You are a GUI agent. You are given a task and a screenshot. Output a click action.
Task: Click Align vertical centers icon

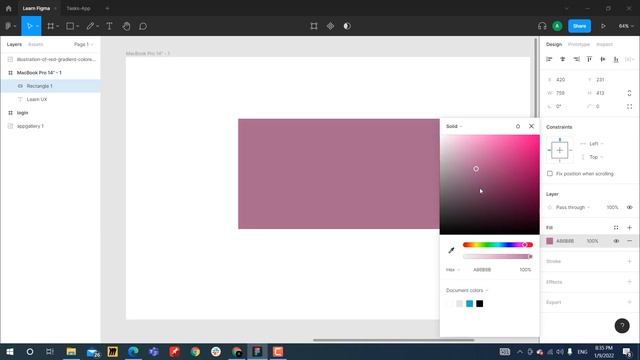coord(603,59)
